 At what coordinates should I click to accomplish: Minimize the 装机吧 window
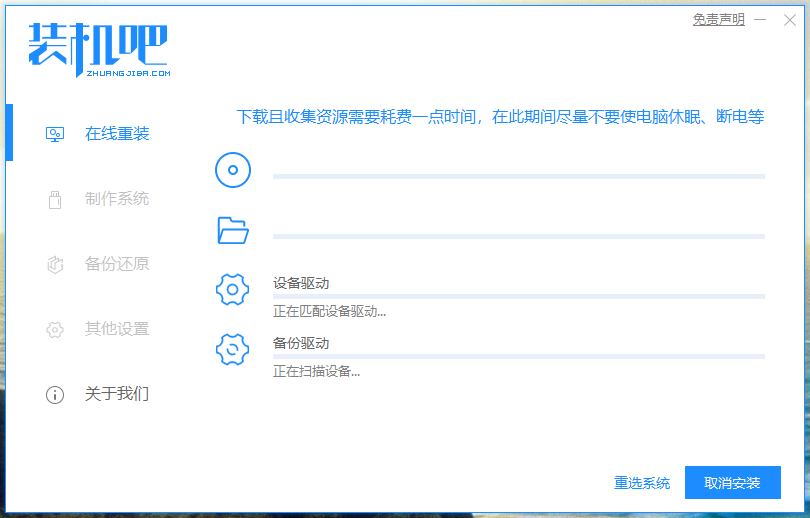(x=761, y=19)
